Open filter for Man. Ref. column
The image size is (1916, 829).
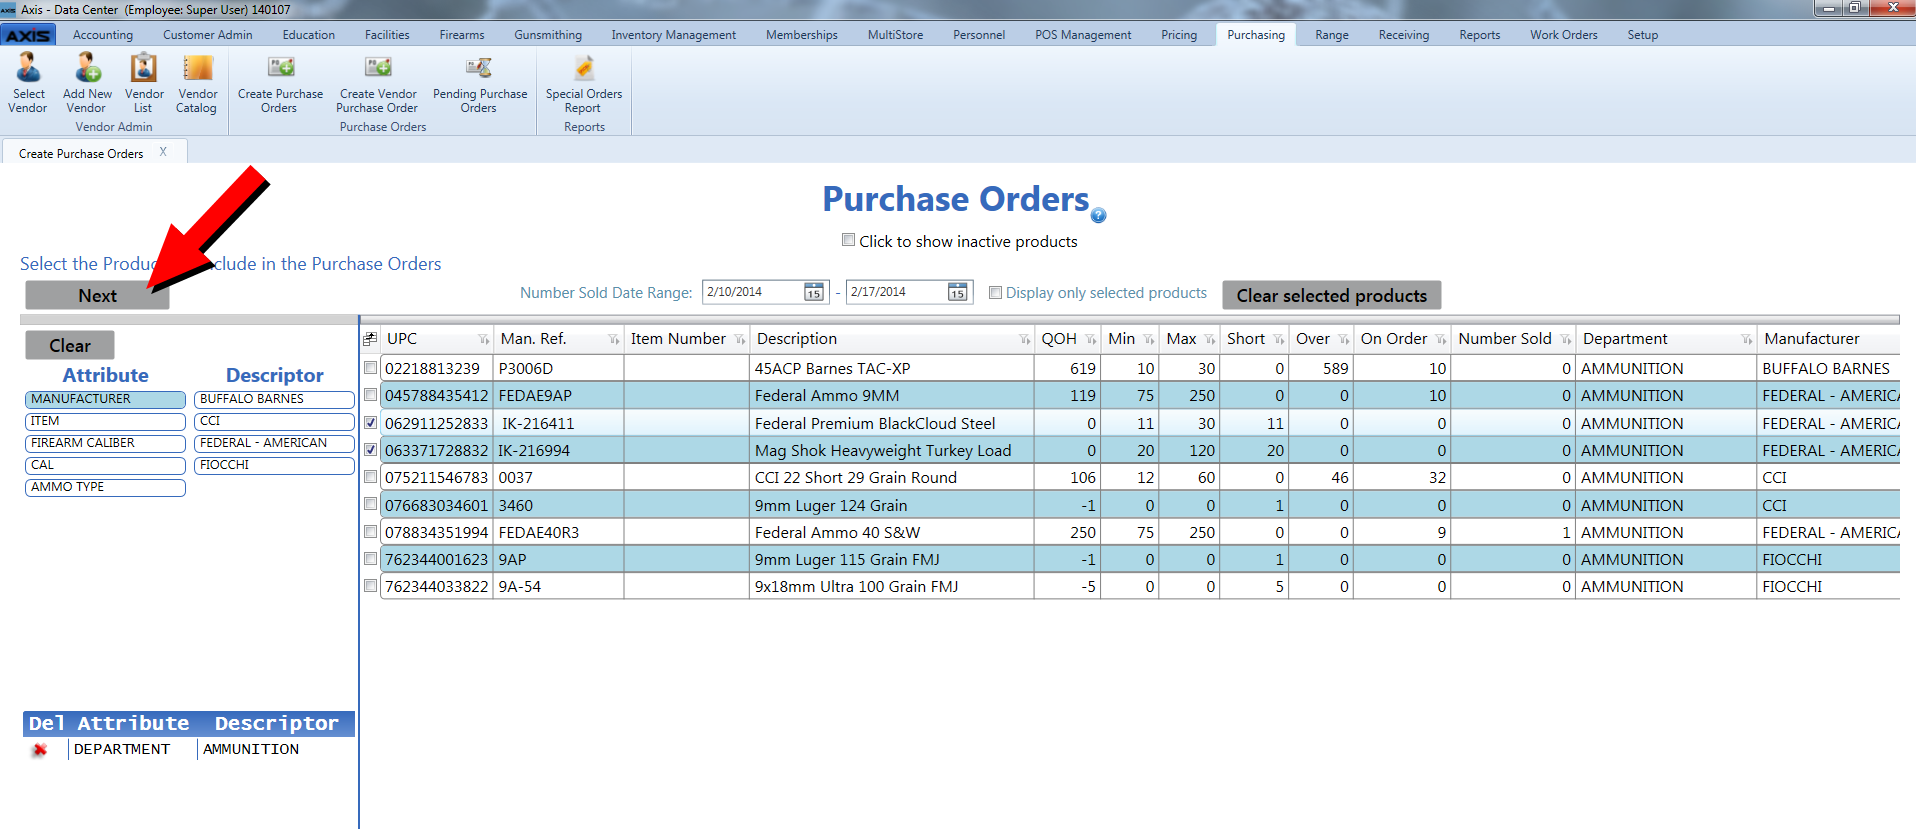pyautogui.click(x=613, y=340)
